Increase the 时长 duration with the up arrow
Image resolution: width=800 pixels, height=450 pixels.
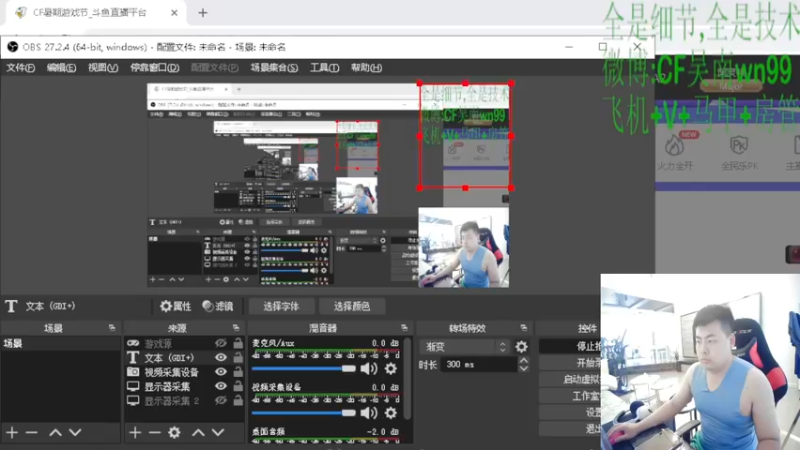coord(523,360)
